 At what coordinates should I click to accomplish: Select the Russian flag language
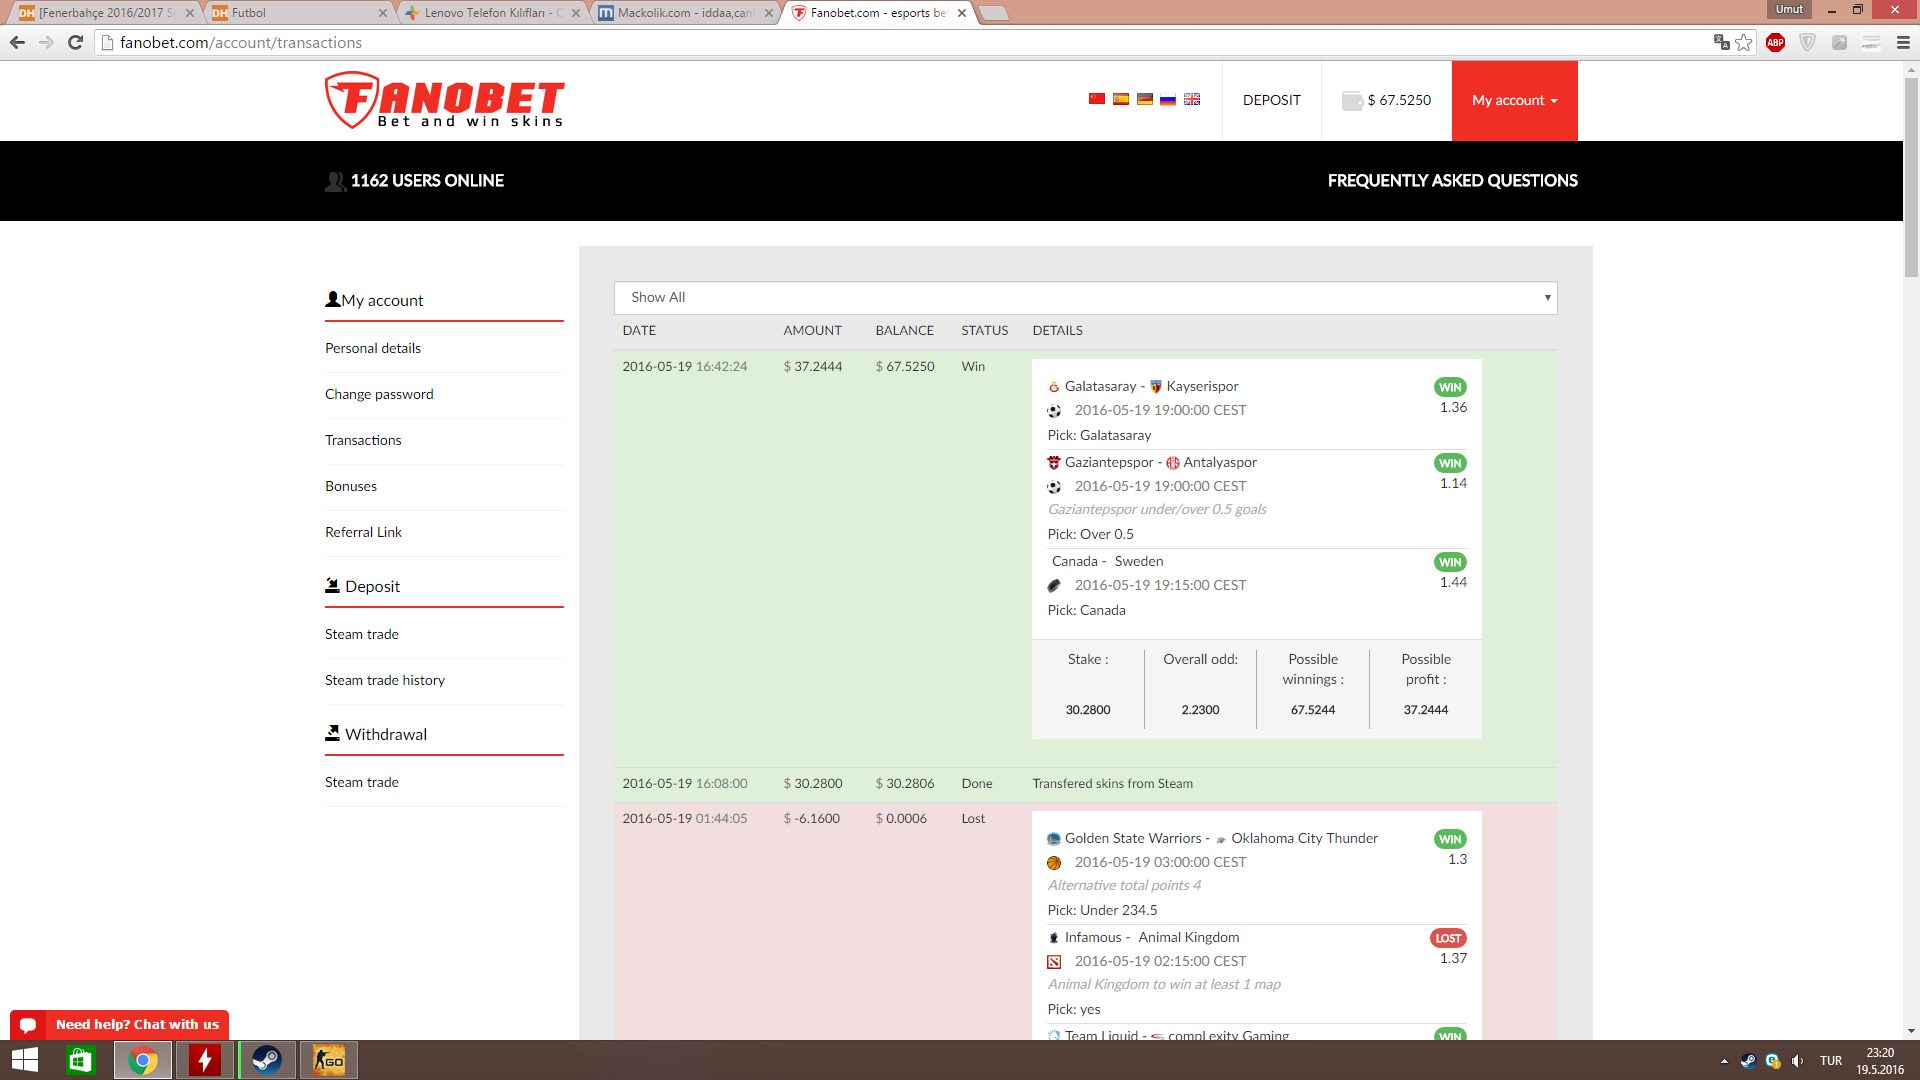[x=1168, y=99]
